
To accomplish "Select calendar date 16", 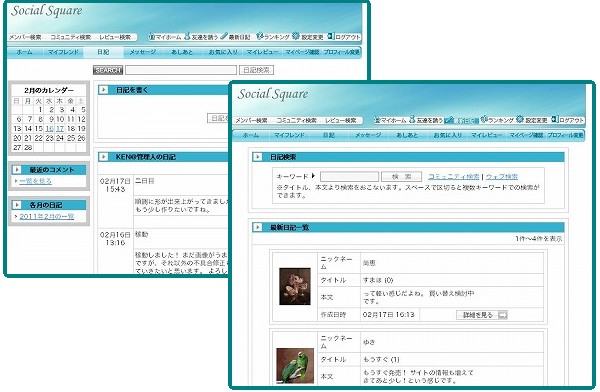I will (x=49, y=129).
